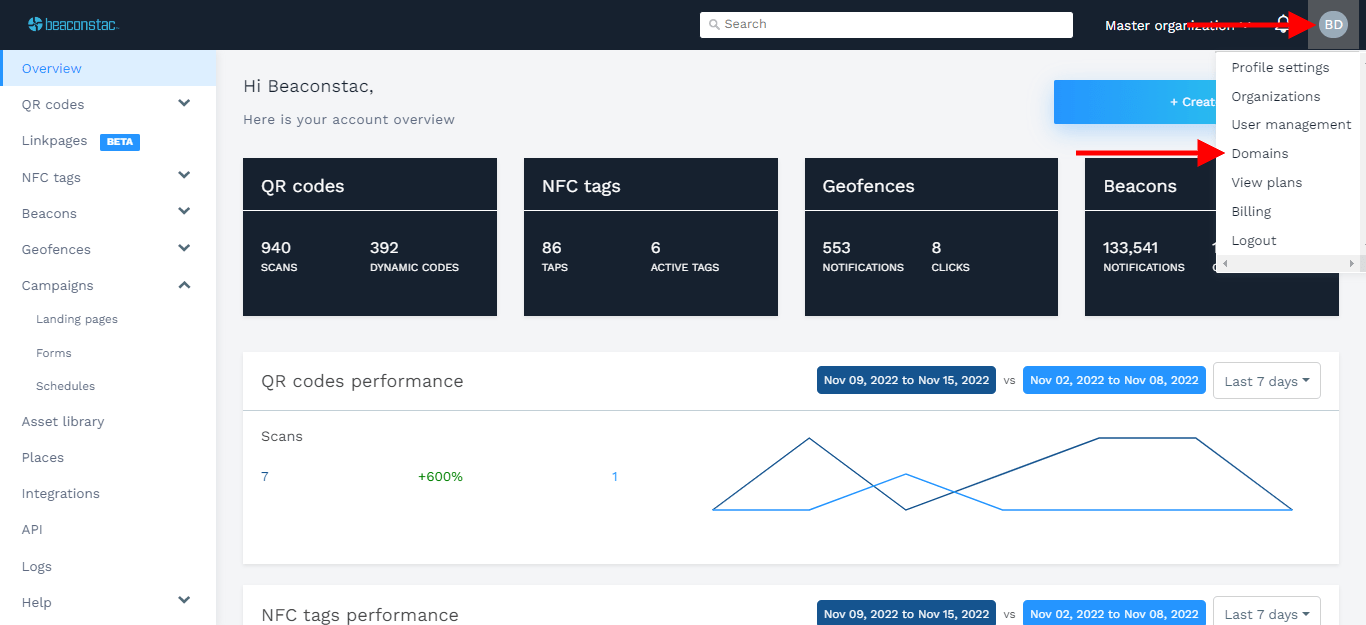Click the Search input field
The width and height of the screenshot is (1366, 625).
pos(886,25)
